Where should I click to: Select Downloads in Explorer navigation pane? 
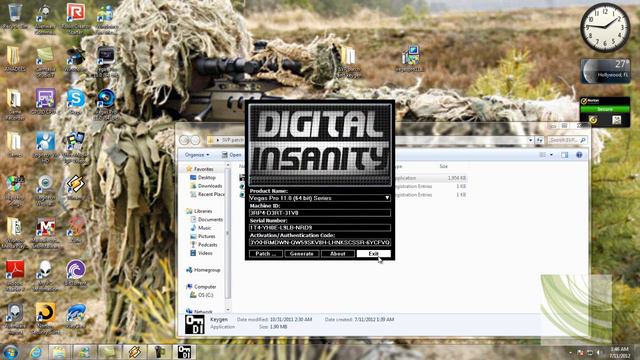[207, 186]
